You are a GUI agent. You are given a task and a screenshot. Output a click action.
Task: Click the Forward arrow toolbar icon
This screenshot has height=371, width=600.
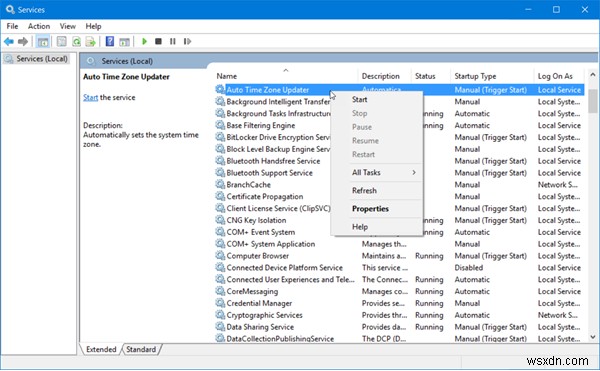pos(23,41)
